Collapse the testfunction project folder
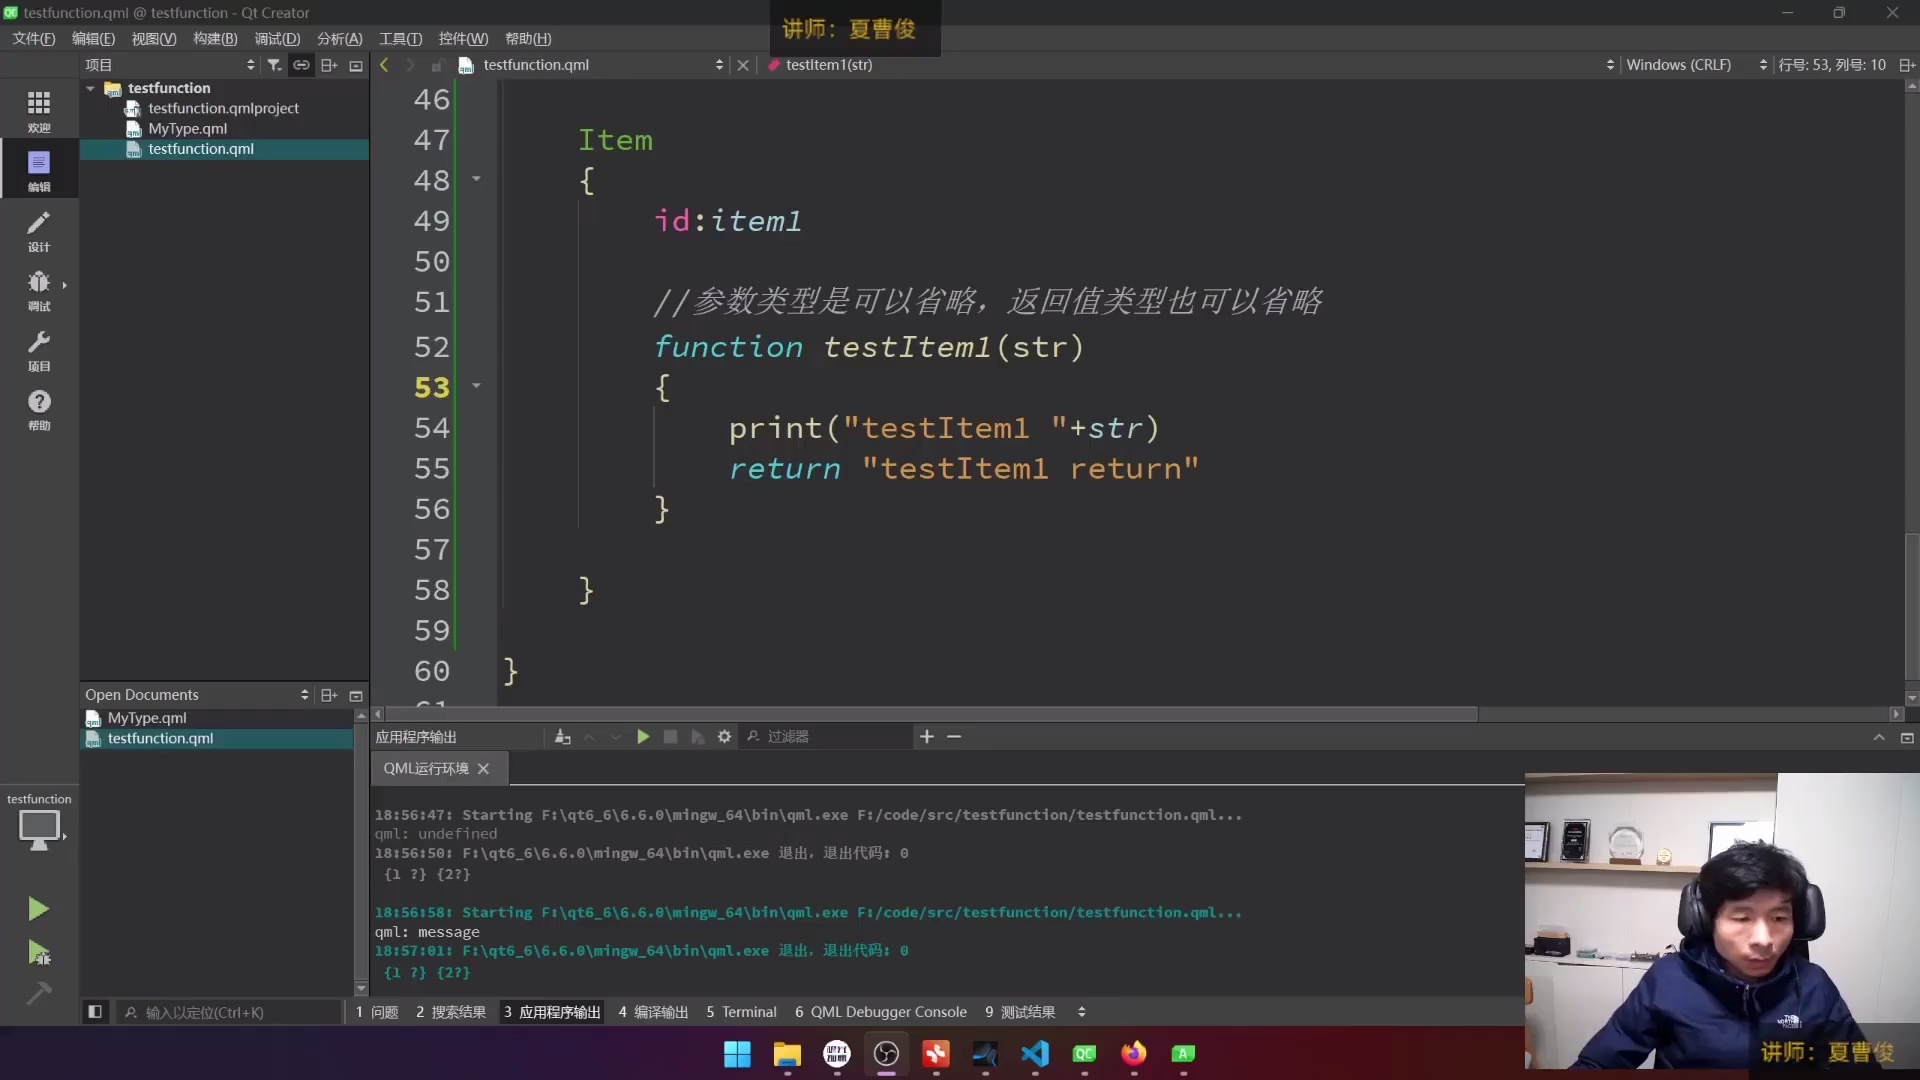This screenshot has height=1080, width=1920. (x=90, y=88)
